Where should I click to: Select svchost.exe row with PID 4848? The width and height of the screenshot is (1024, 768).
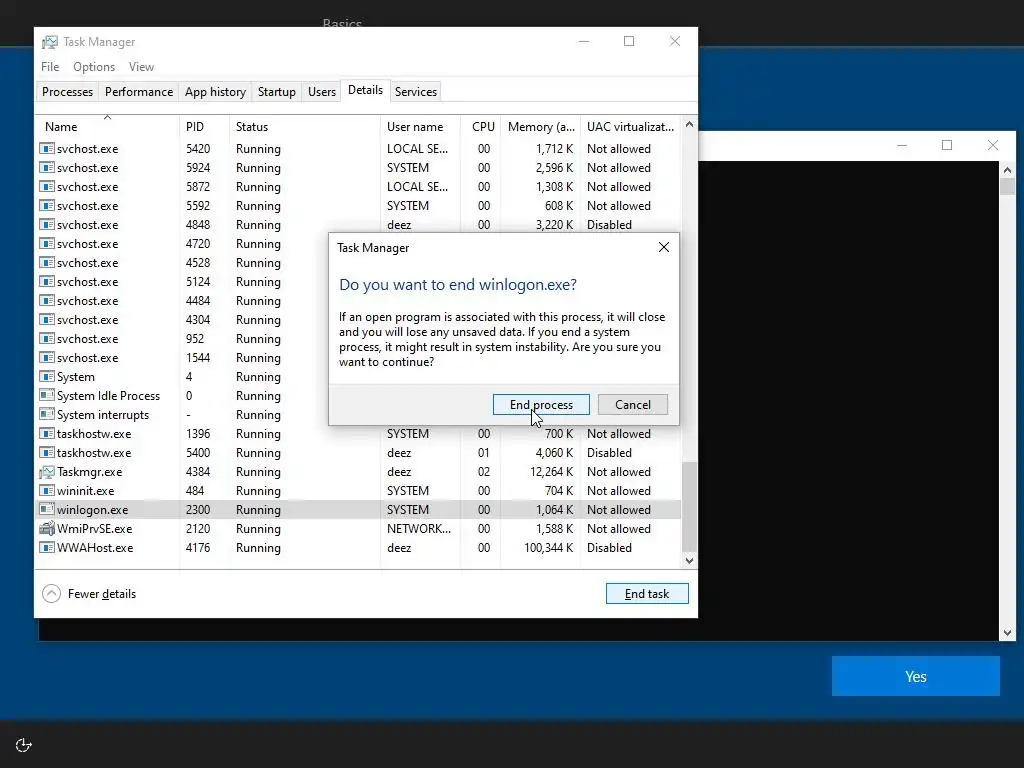point(359,225)
